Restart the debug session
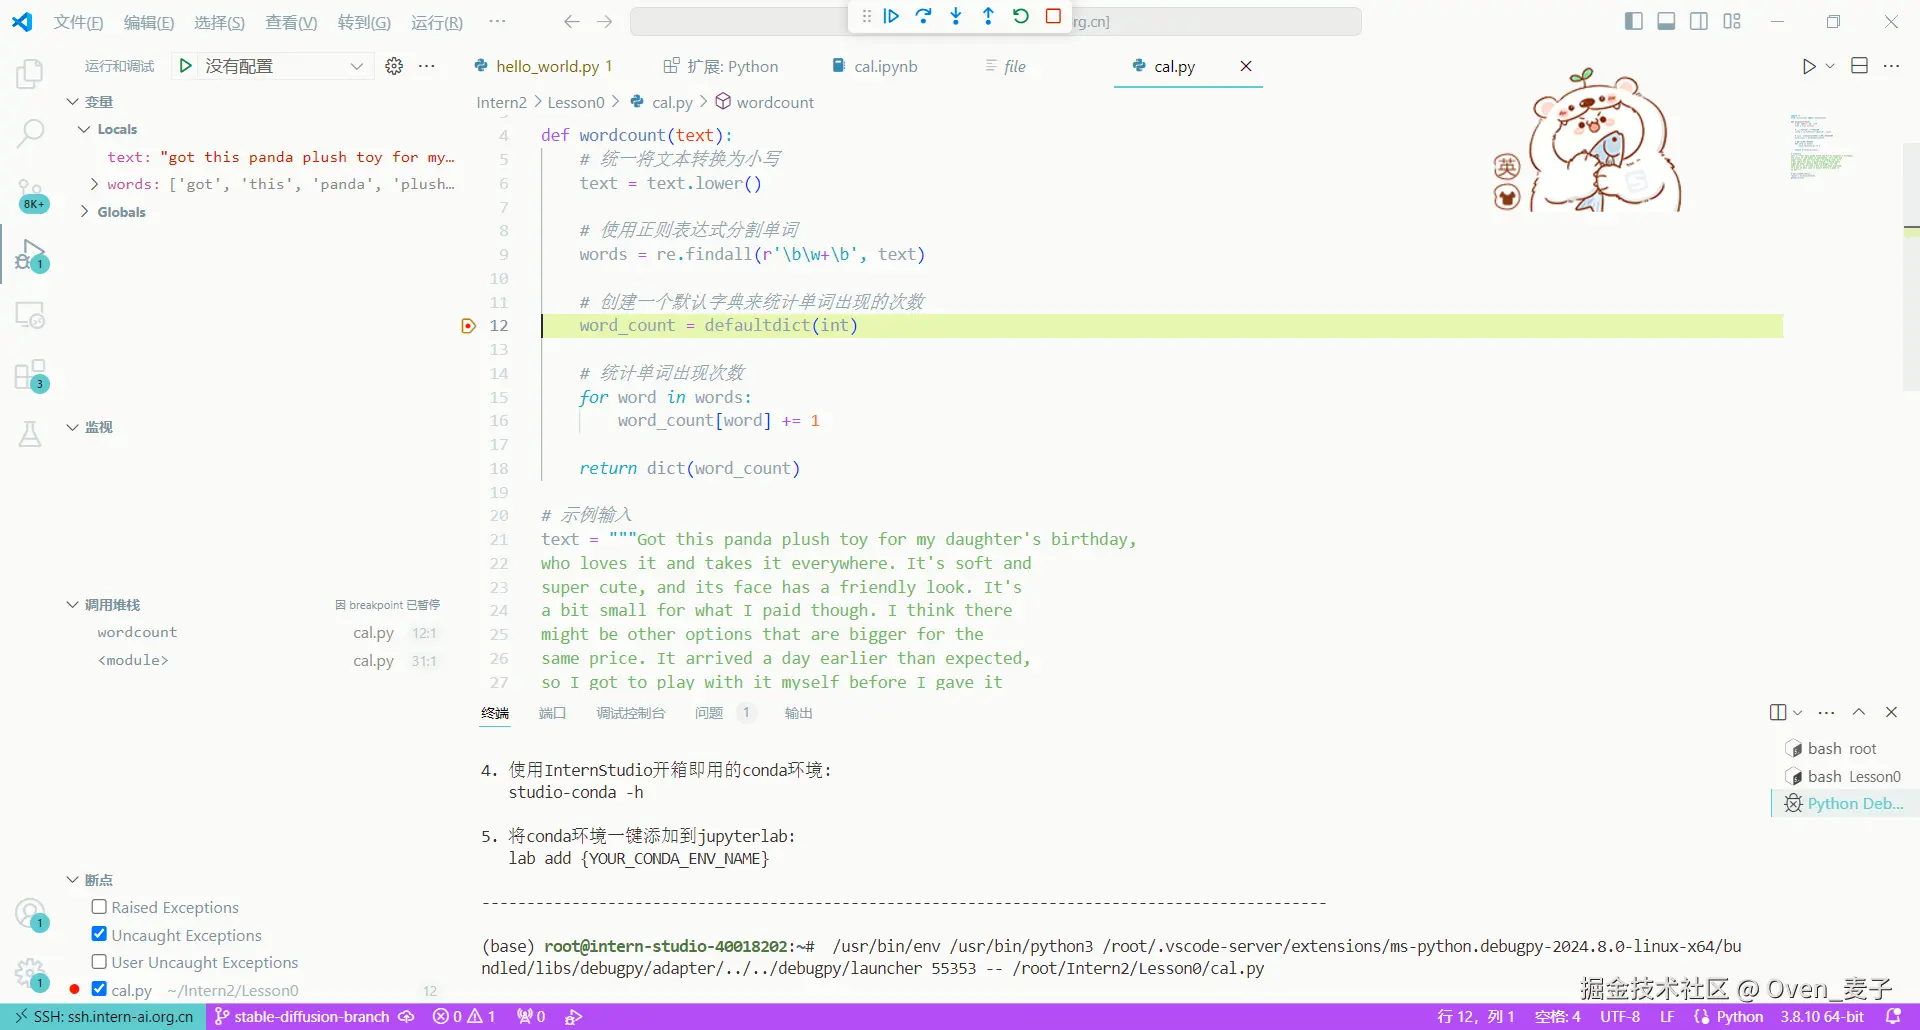 click(1021, 17)
